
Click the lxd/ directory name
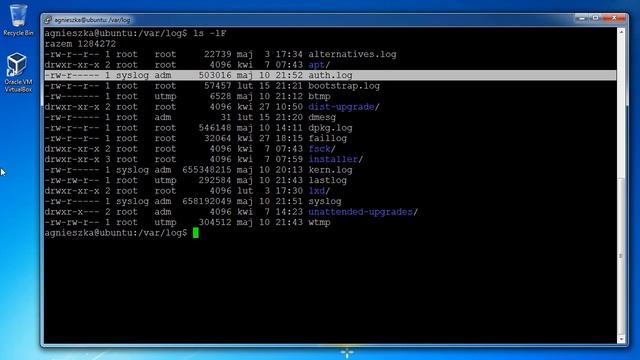319,191
